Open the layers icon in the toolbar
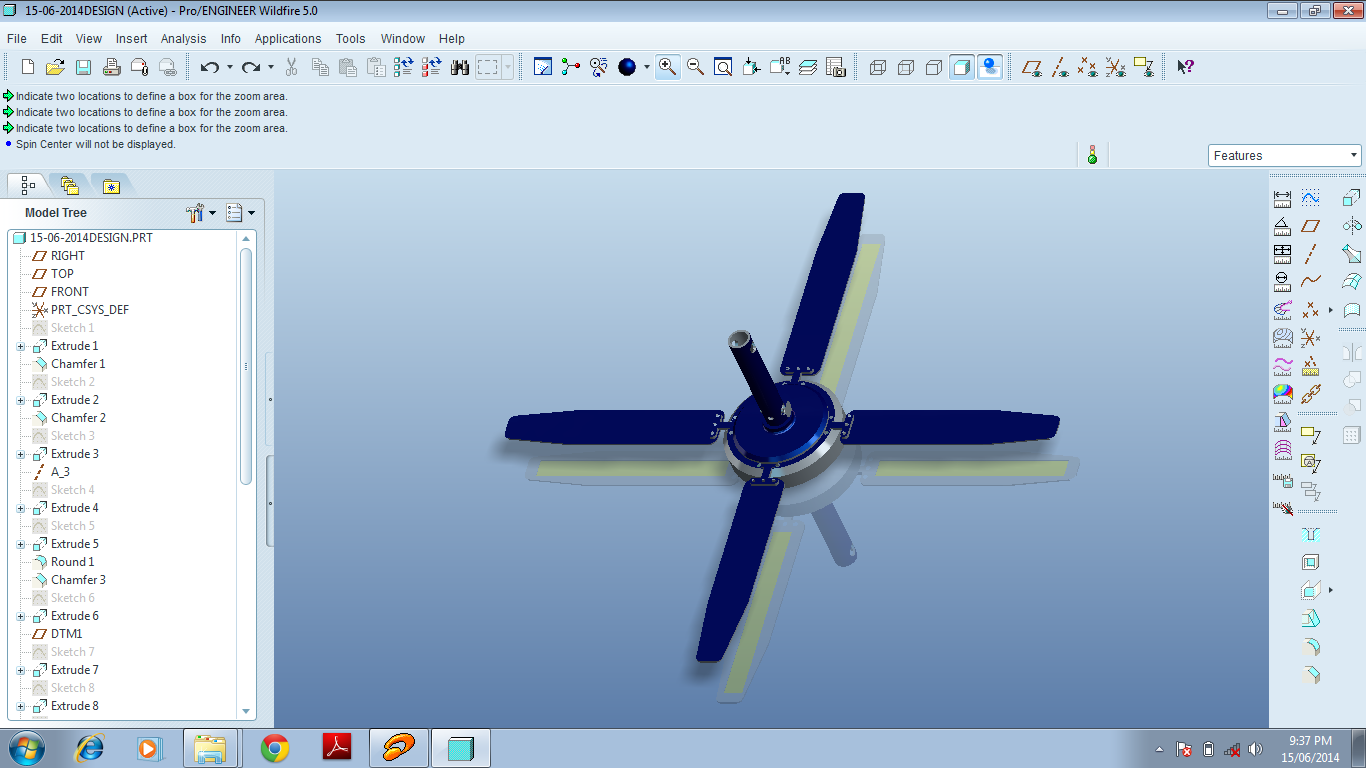Viewport: 1366px width, 768px height. (x=808, y=67)
